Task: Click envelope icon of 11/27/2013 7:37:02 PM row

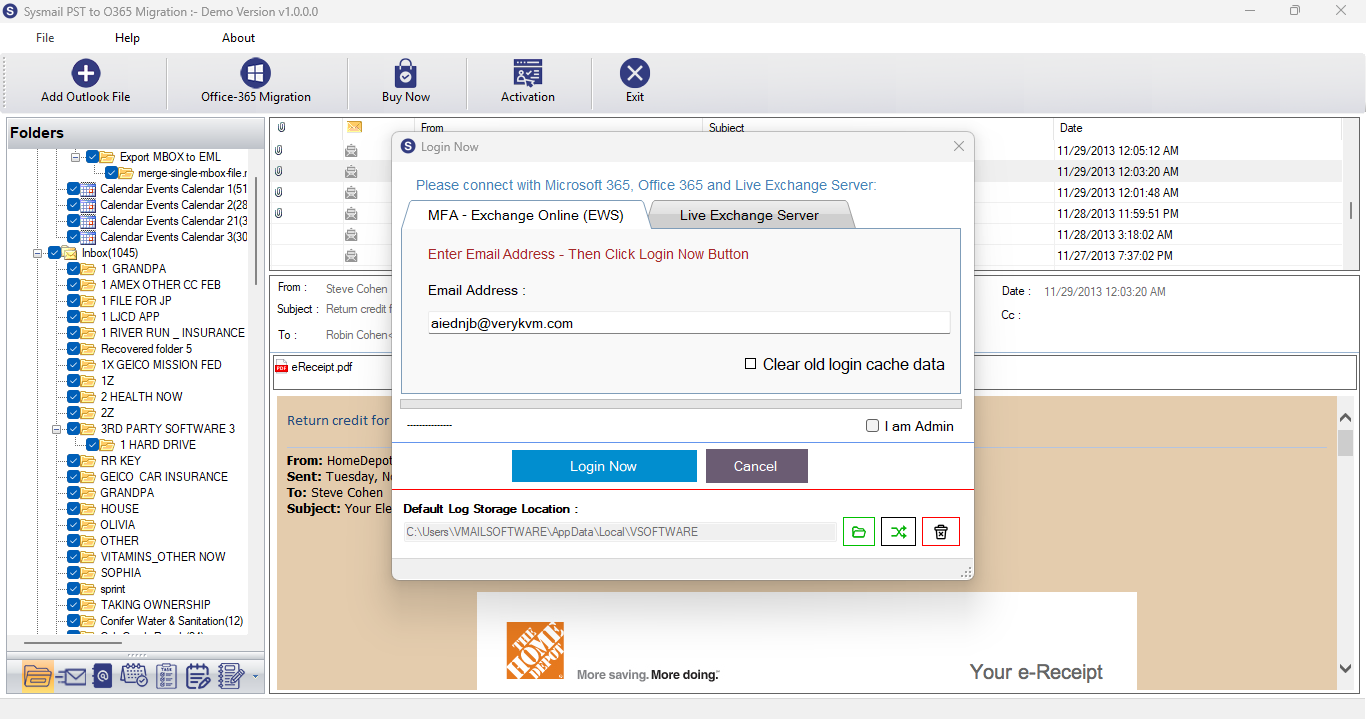Action: pos(352,256)
